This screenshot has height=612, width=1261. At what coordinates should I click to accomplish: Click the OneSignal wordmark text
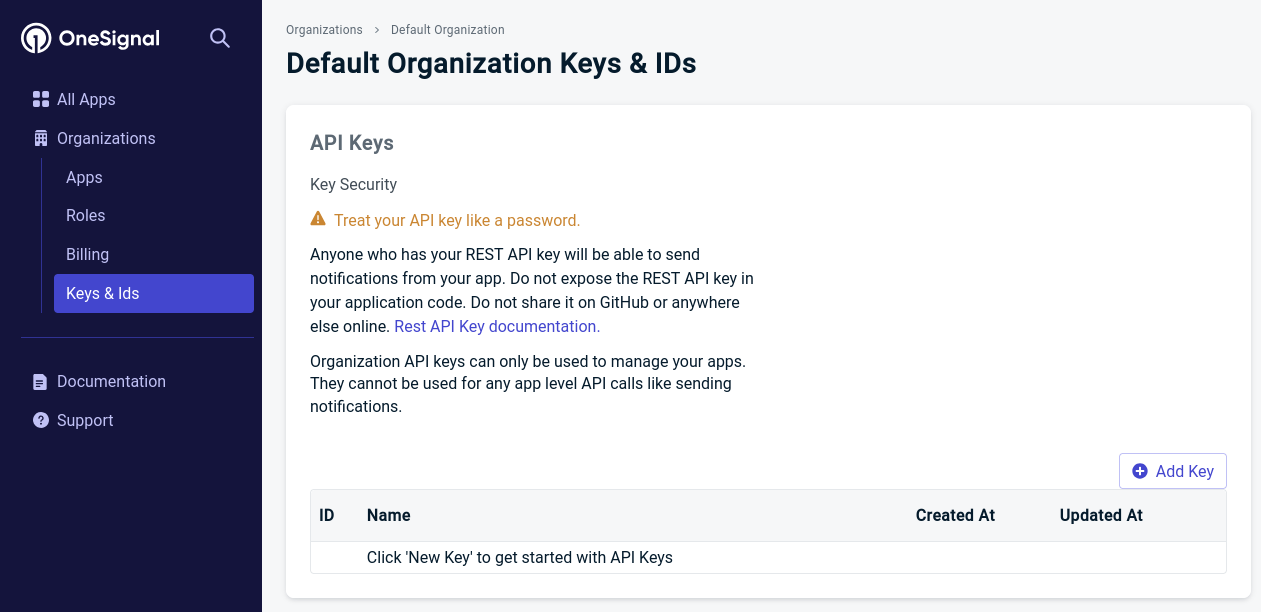click(x=109, y=39)
